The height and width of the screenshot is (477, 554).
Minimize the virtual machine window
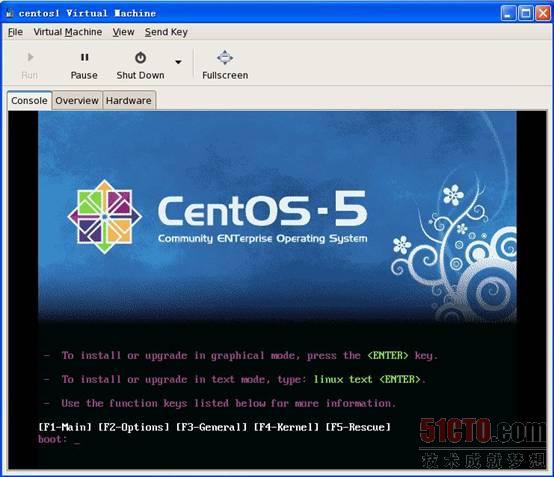[508, 14]
